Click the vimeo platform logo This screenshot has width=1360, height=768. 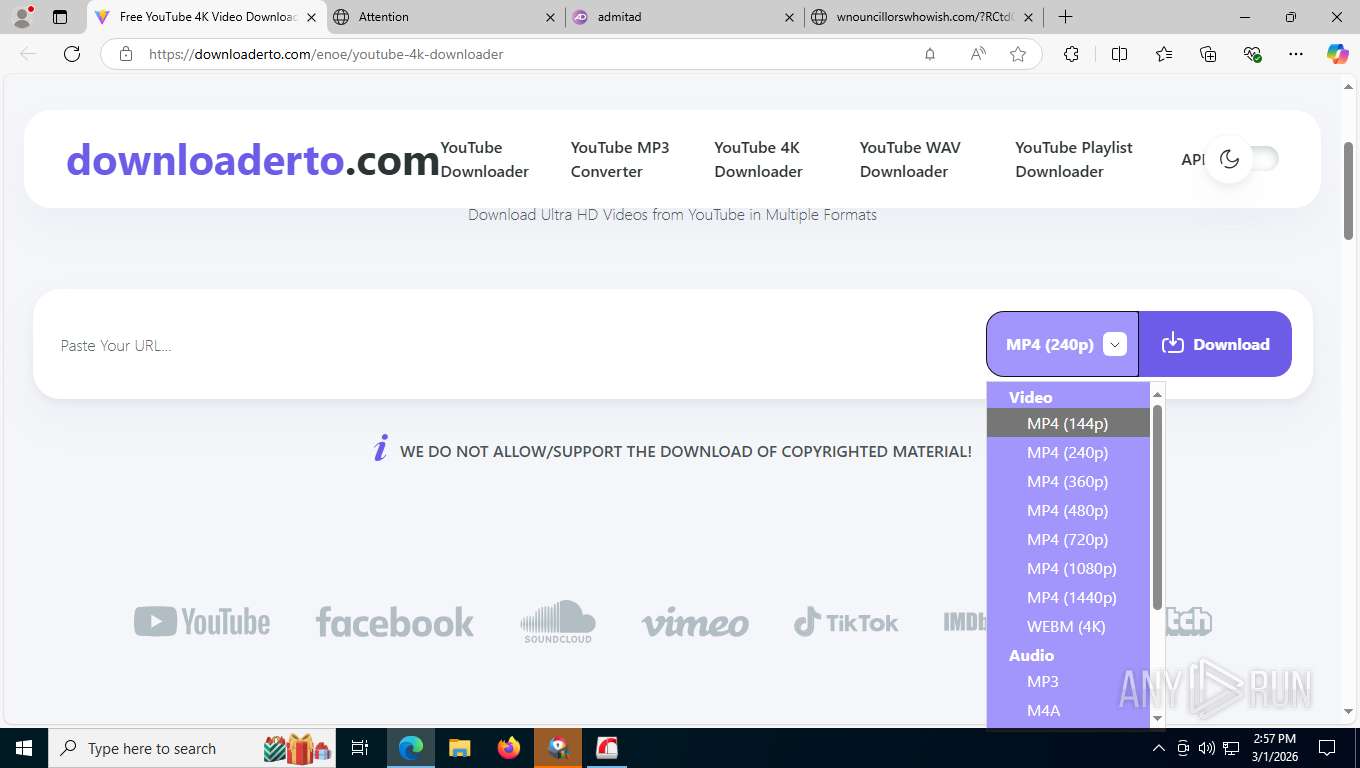[x=695, y=623]
